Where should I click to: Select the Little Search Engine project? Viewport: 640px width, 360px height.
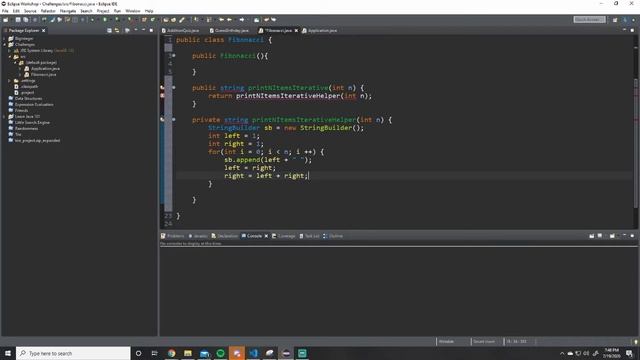pyautogui.click(x=29, y=122)
